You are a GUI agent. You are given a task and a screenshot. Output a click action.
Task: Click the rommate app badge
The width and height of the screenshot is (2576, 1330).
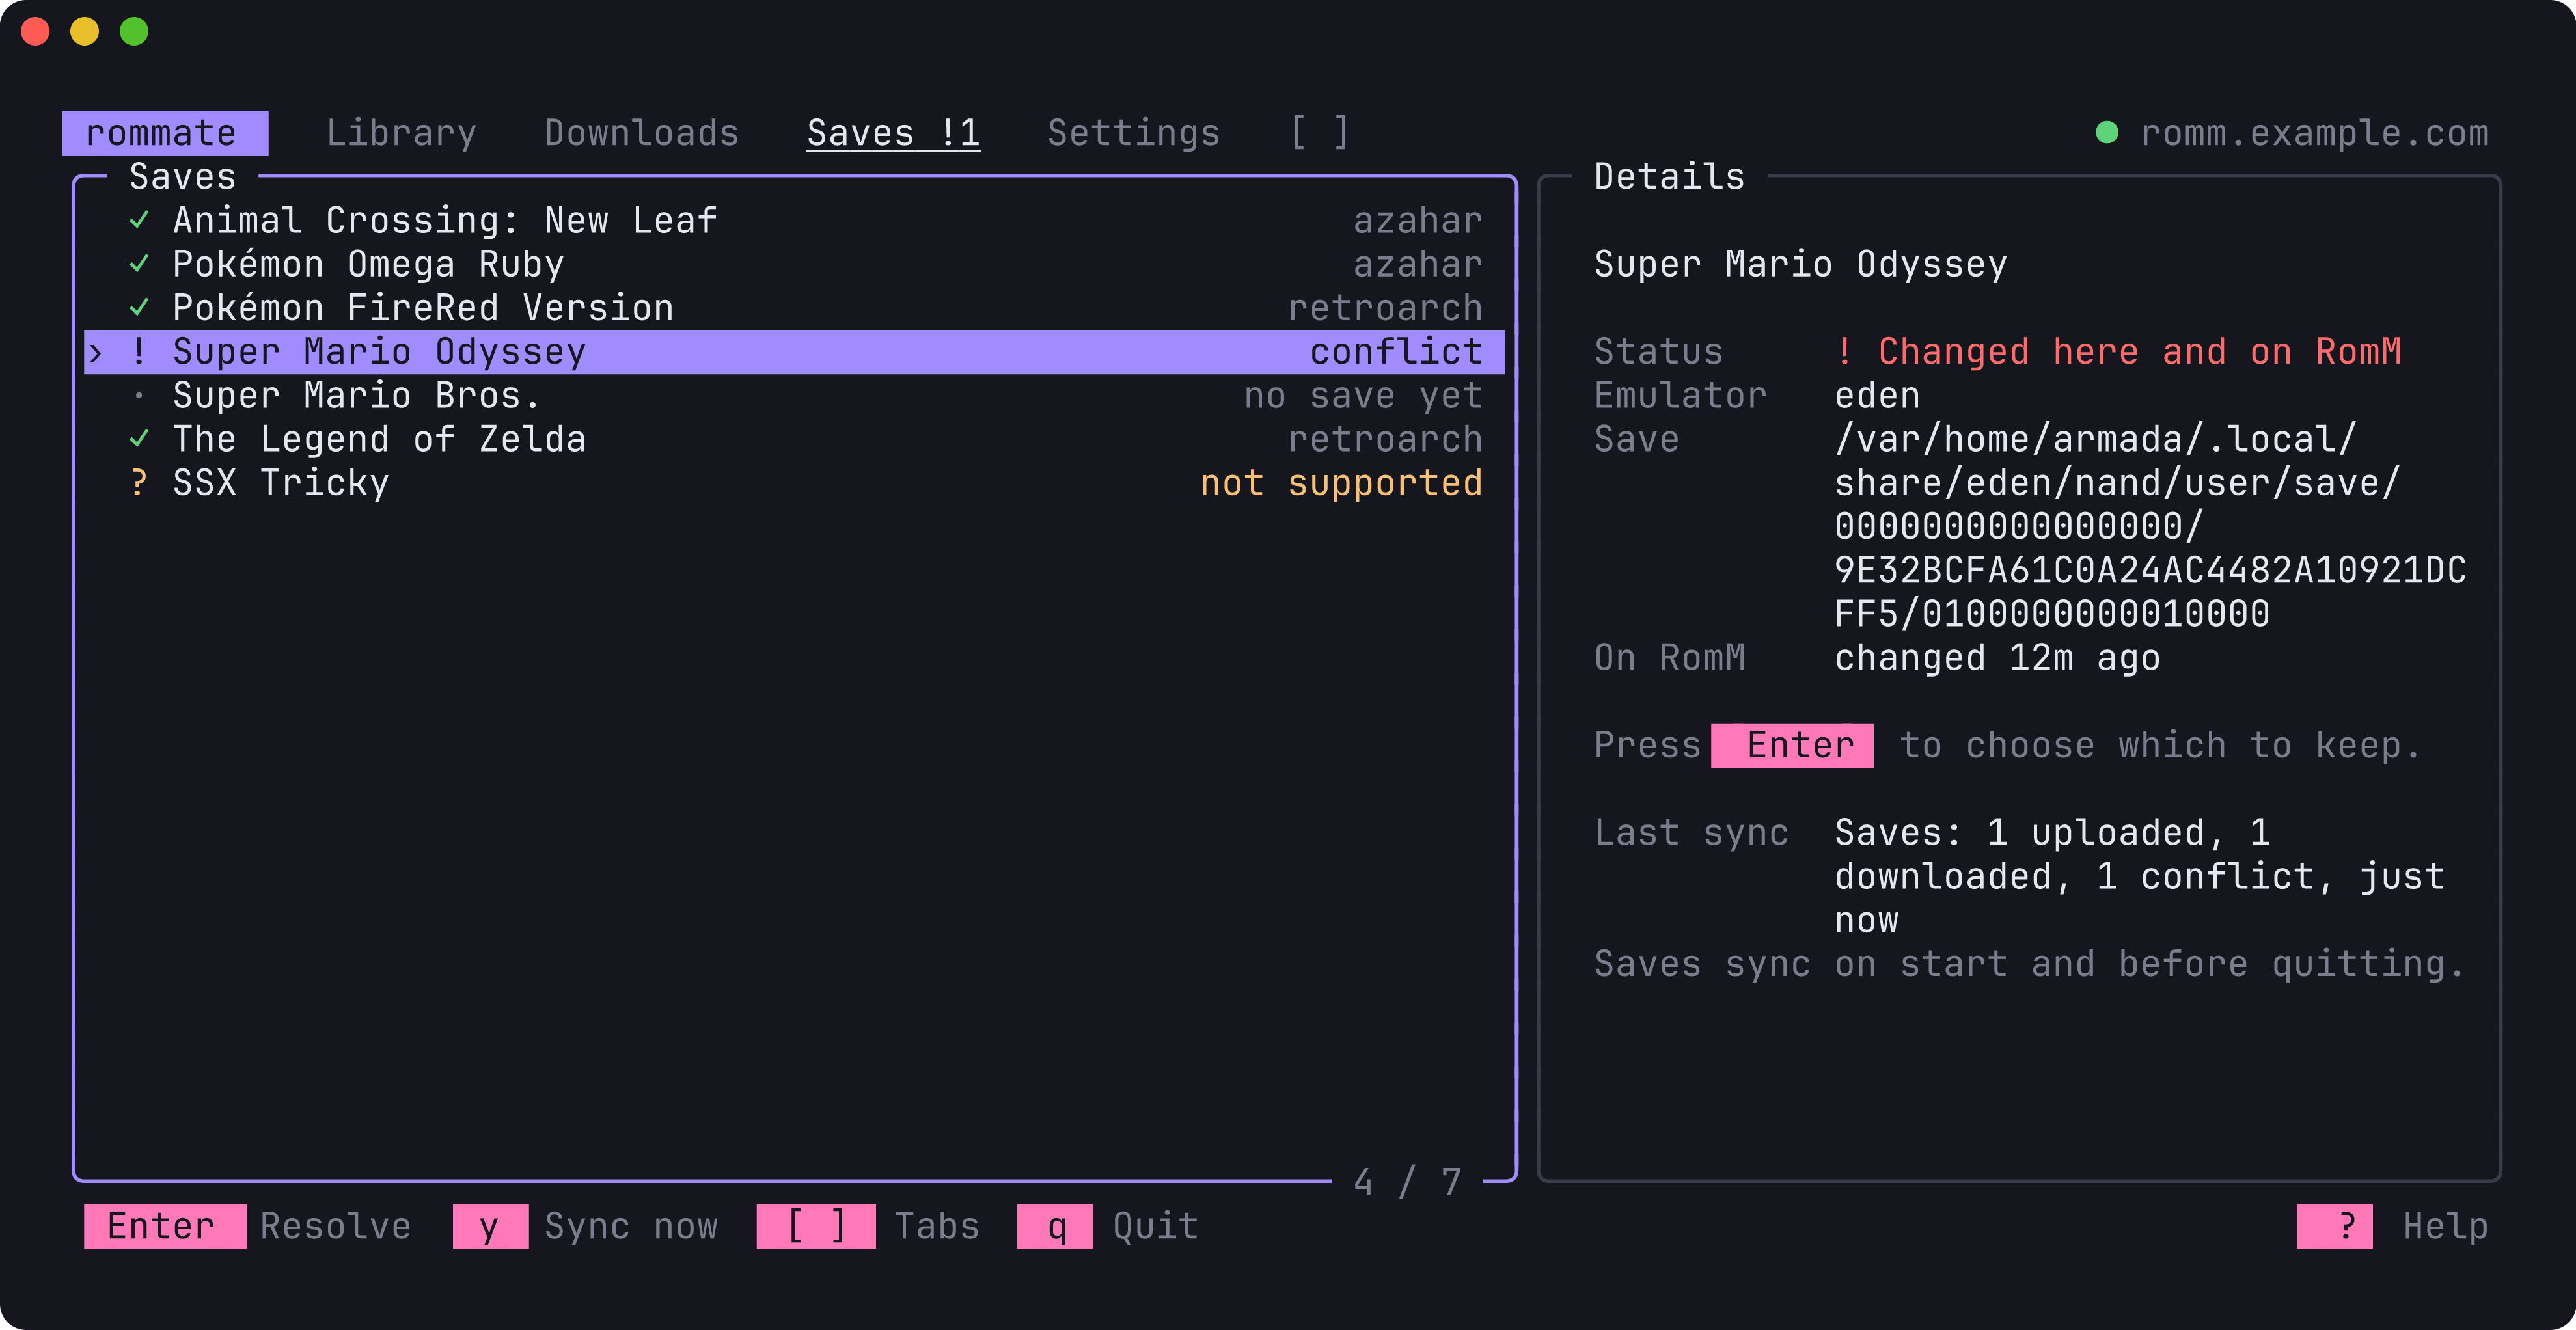[x=165, y=133]
